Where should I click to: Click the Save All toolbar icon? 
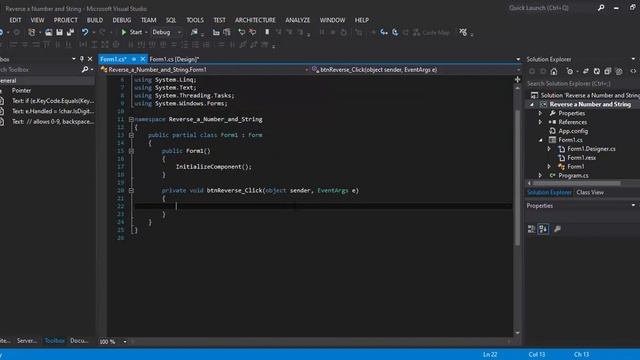coord(70,32)
